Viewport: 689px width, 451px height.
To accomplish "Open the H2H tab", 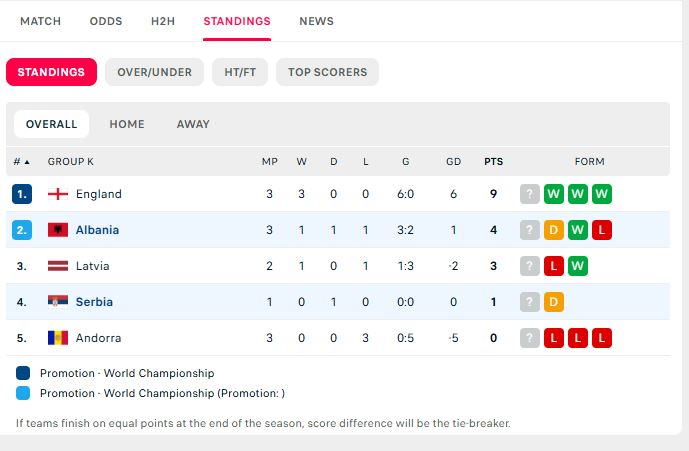I will (163, 21).
